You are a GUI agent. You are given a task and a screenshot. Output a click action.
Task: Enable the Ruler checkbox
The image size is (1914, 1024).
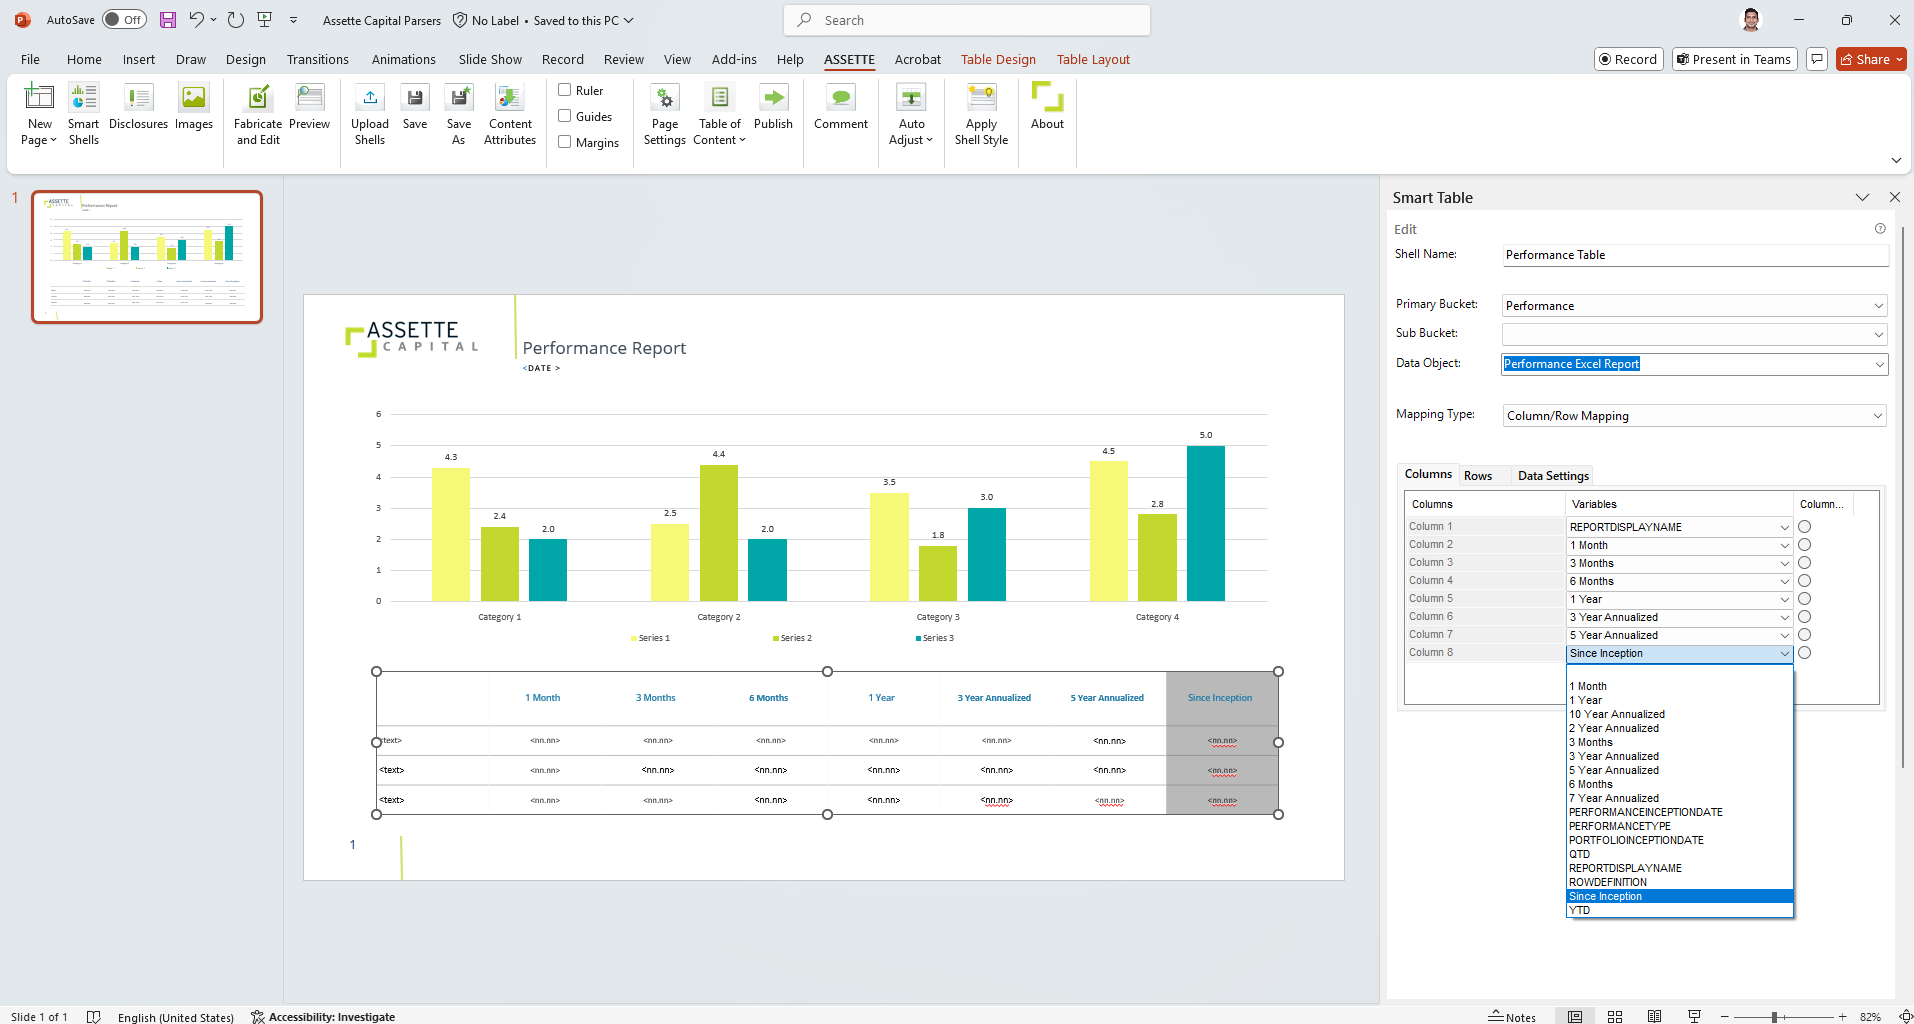pos(565,90)
